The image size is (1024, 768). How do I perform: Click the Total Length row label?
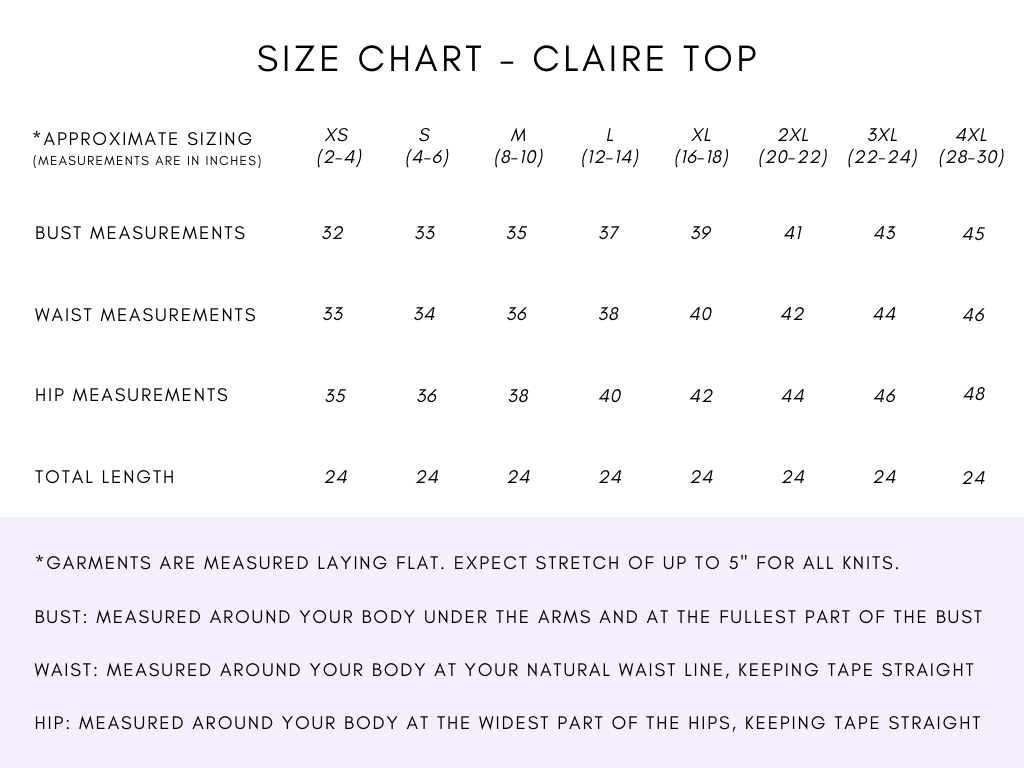tap(105, 477)
